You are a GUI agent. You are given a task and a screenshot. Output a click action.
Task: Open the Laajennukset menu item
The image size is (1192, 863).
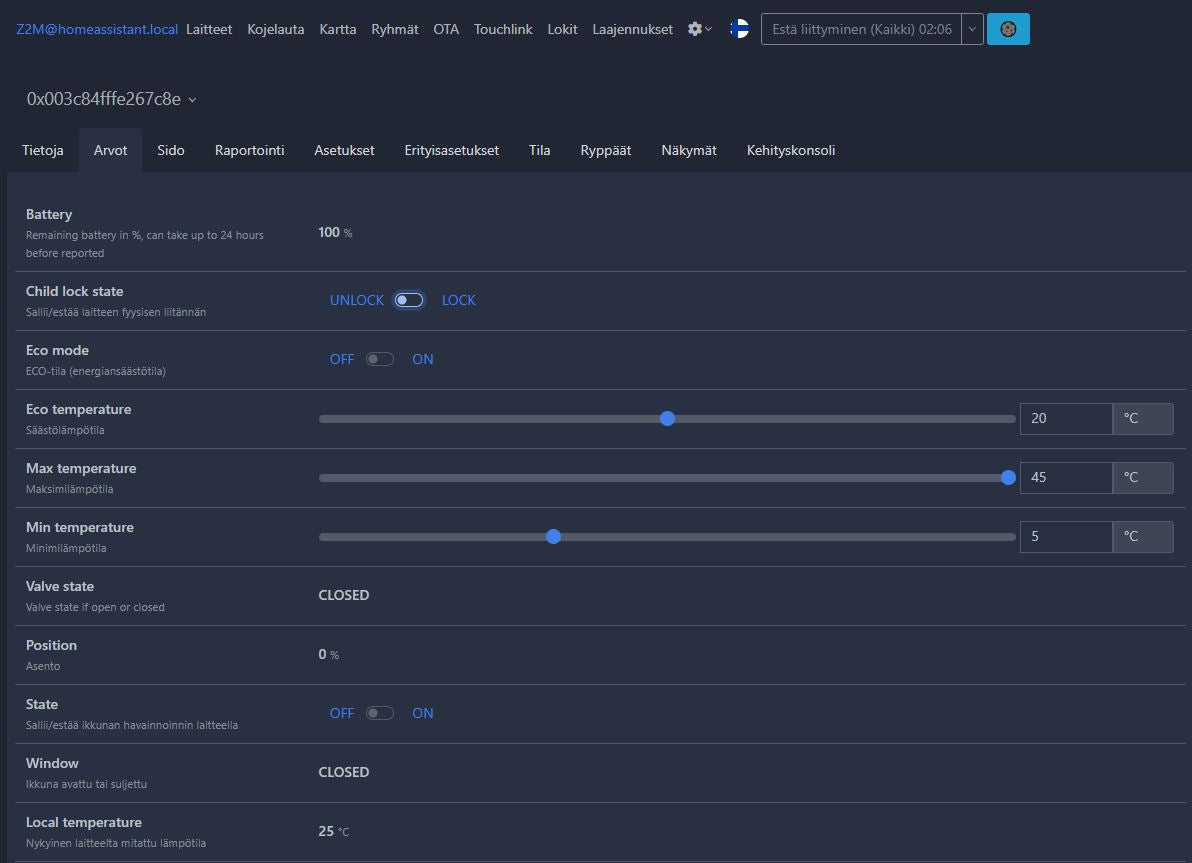coord(632,29)
